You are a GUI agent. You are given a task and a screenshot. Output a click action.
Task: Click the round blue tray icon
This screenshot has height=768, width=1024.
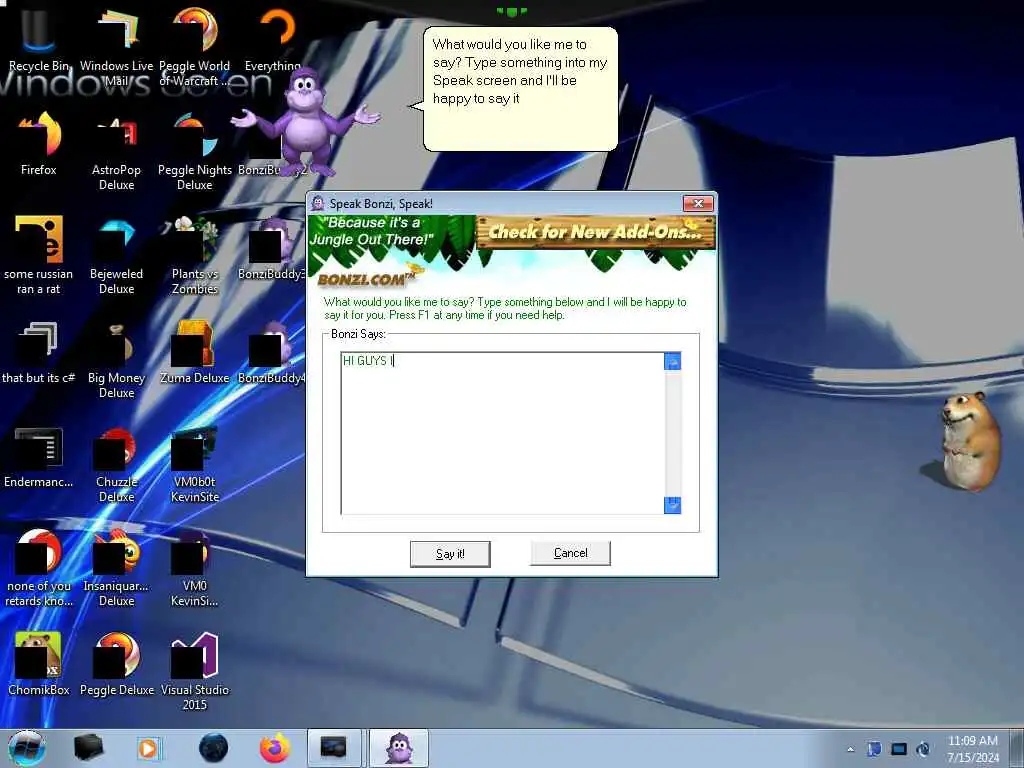pos(923,749)
